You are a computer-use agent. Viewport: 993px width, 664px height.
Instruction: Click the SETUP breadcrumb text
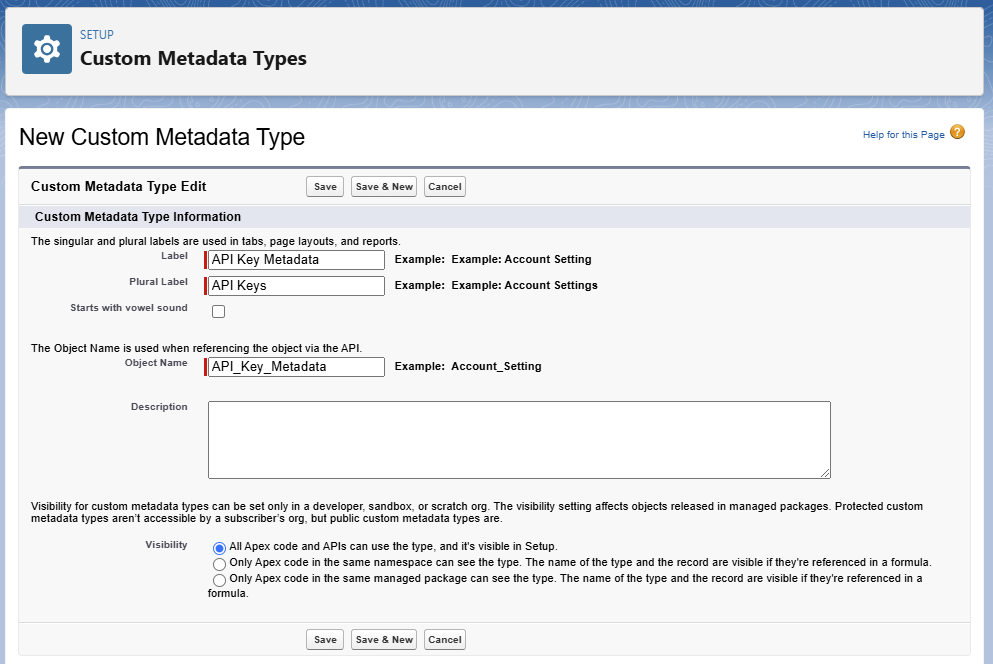(97, 35)
